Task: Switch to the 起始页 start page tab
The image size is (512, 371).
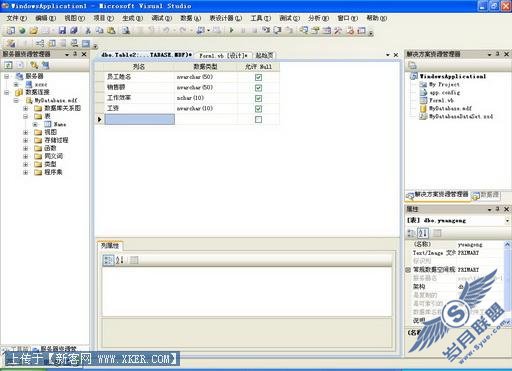Action: point(264,55)
